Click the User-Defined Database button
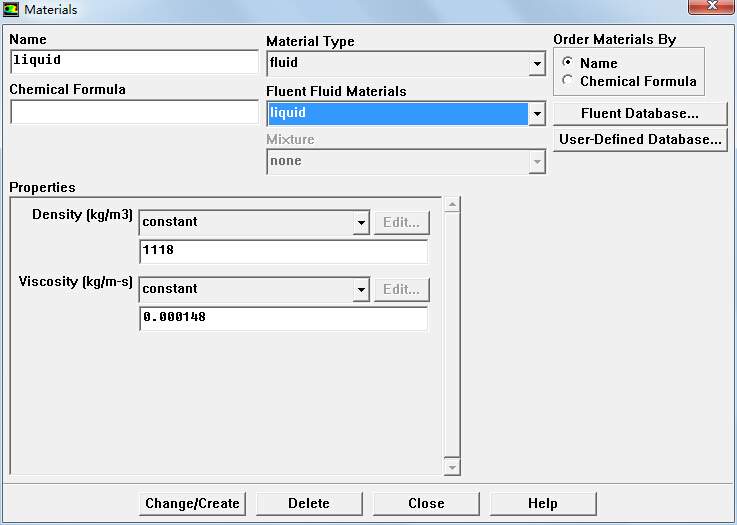The width and height of the screenshot is (737, 525). [x=640, y=140]
